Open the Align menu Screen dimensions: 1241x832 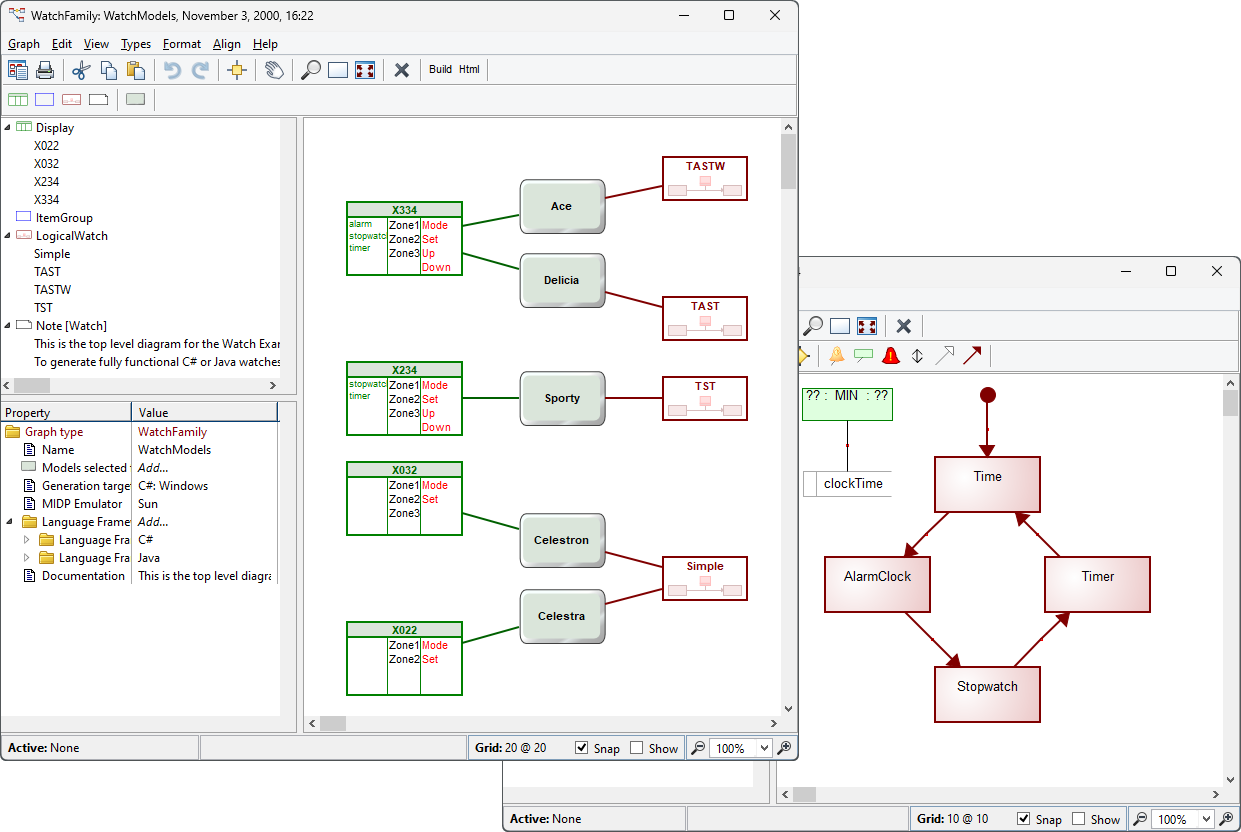click(x=227, y=44)
